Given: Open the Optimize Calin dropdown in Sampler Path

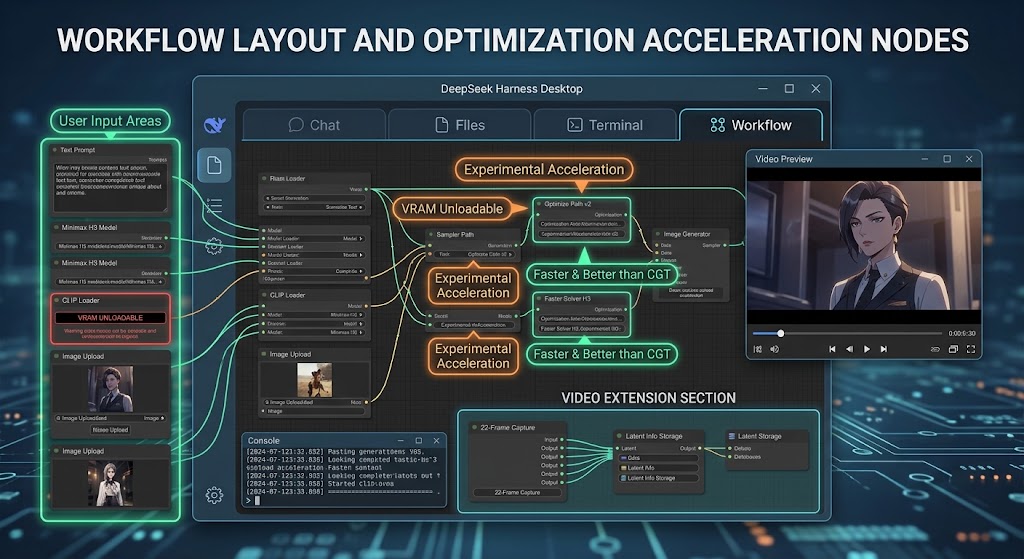Looking at the screenshot, I should pos(475,254).
